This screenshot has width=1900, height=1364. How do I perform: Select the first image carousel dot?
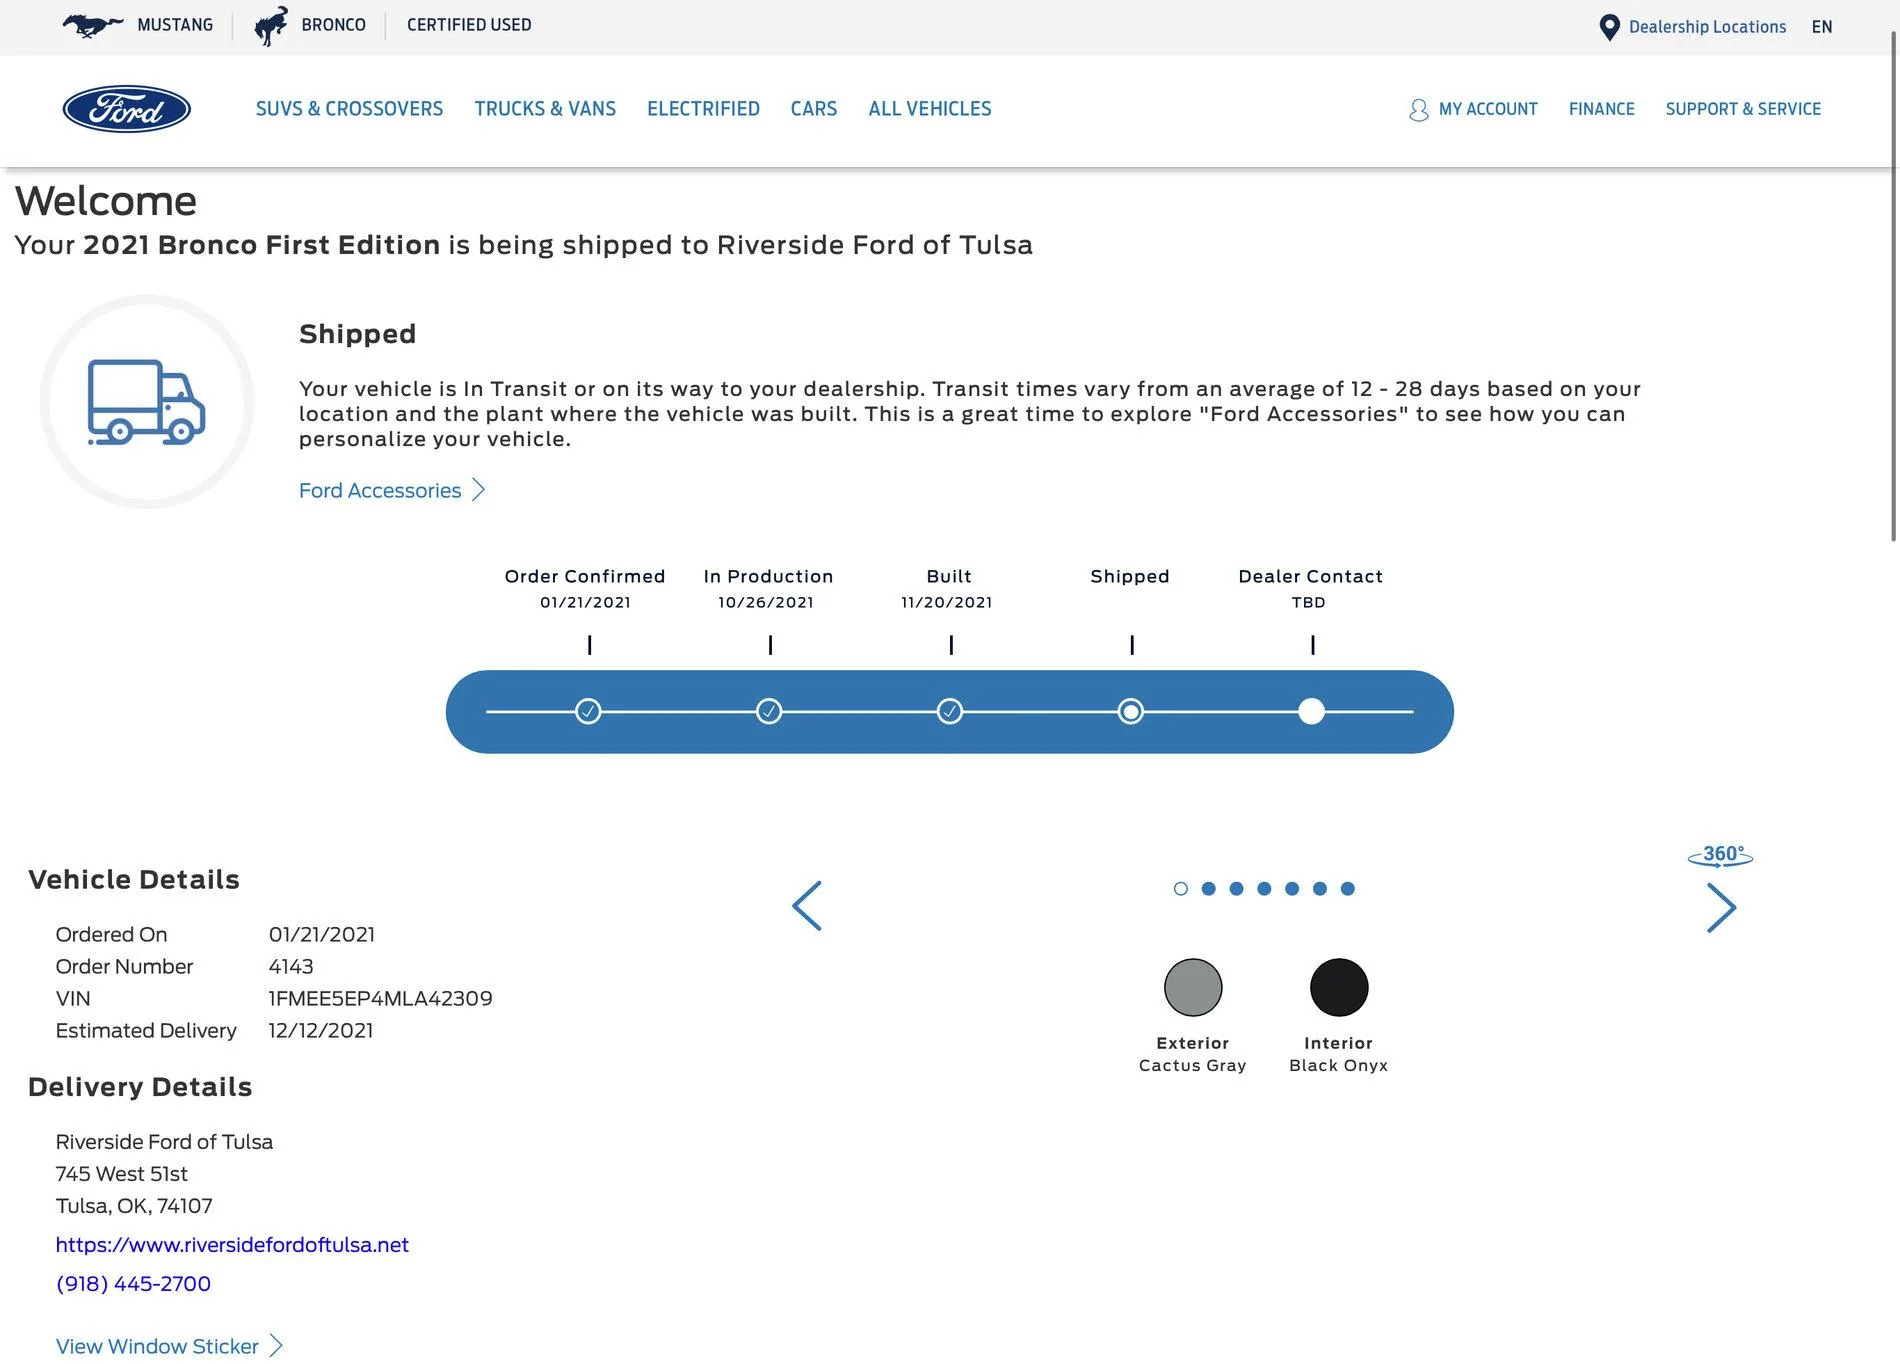point(1181,889)
